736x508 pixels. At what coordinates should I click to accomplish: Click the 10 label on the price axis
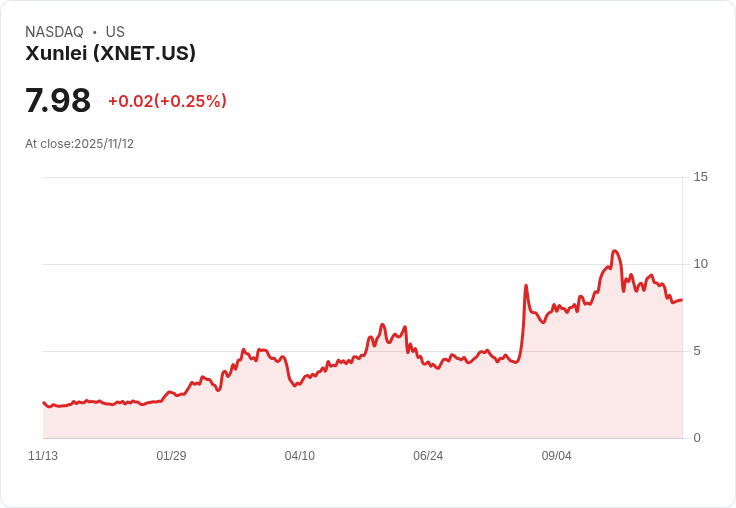pyautogui.click(x=700, y=264)
